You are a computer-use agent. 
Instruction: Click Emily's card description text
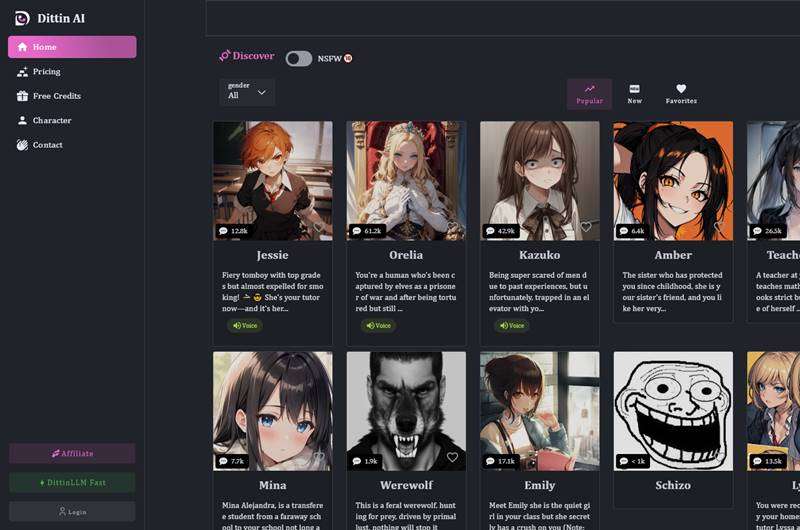click(540, 517)
